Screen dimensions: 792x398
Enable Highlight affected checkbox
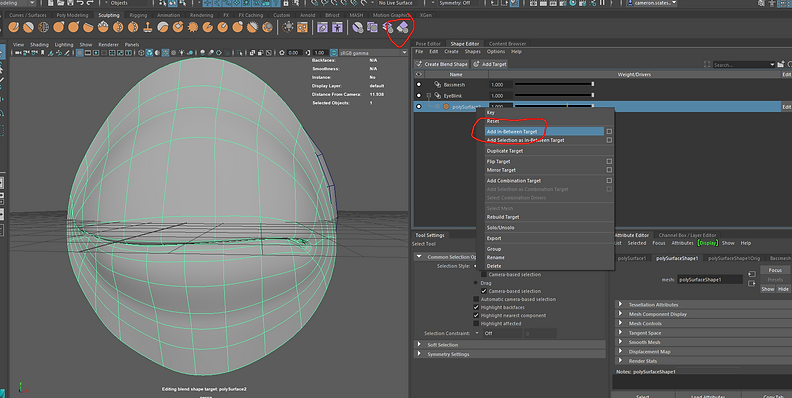(x=476, y=324)
